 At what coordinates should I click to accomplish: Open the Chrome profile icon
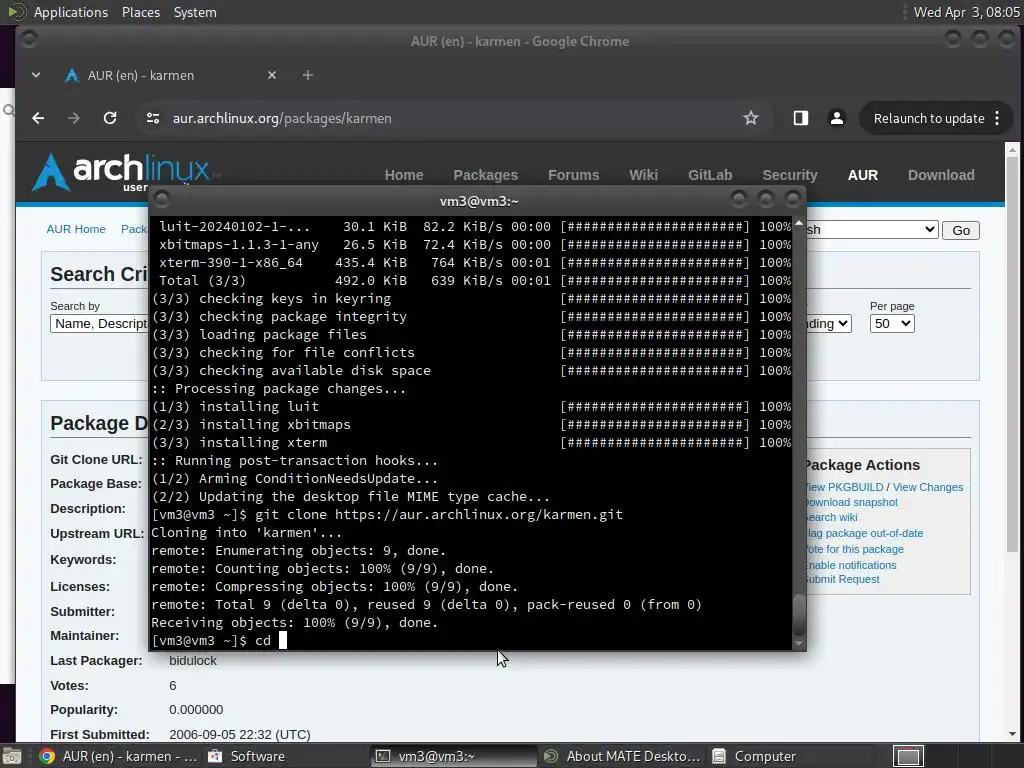pyautogui.click(x=837, y=118)
